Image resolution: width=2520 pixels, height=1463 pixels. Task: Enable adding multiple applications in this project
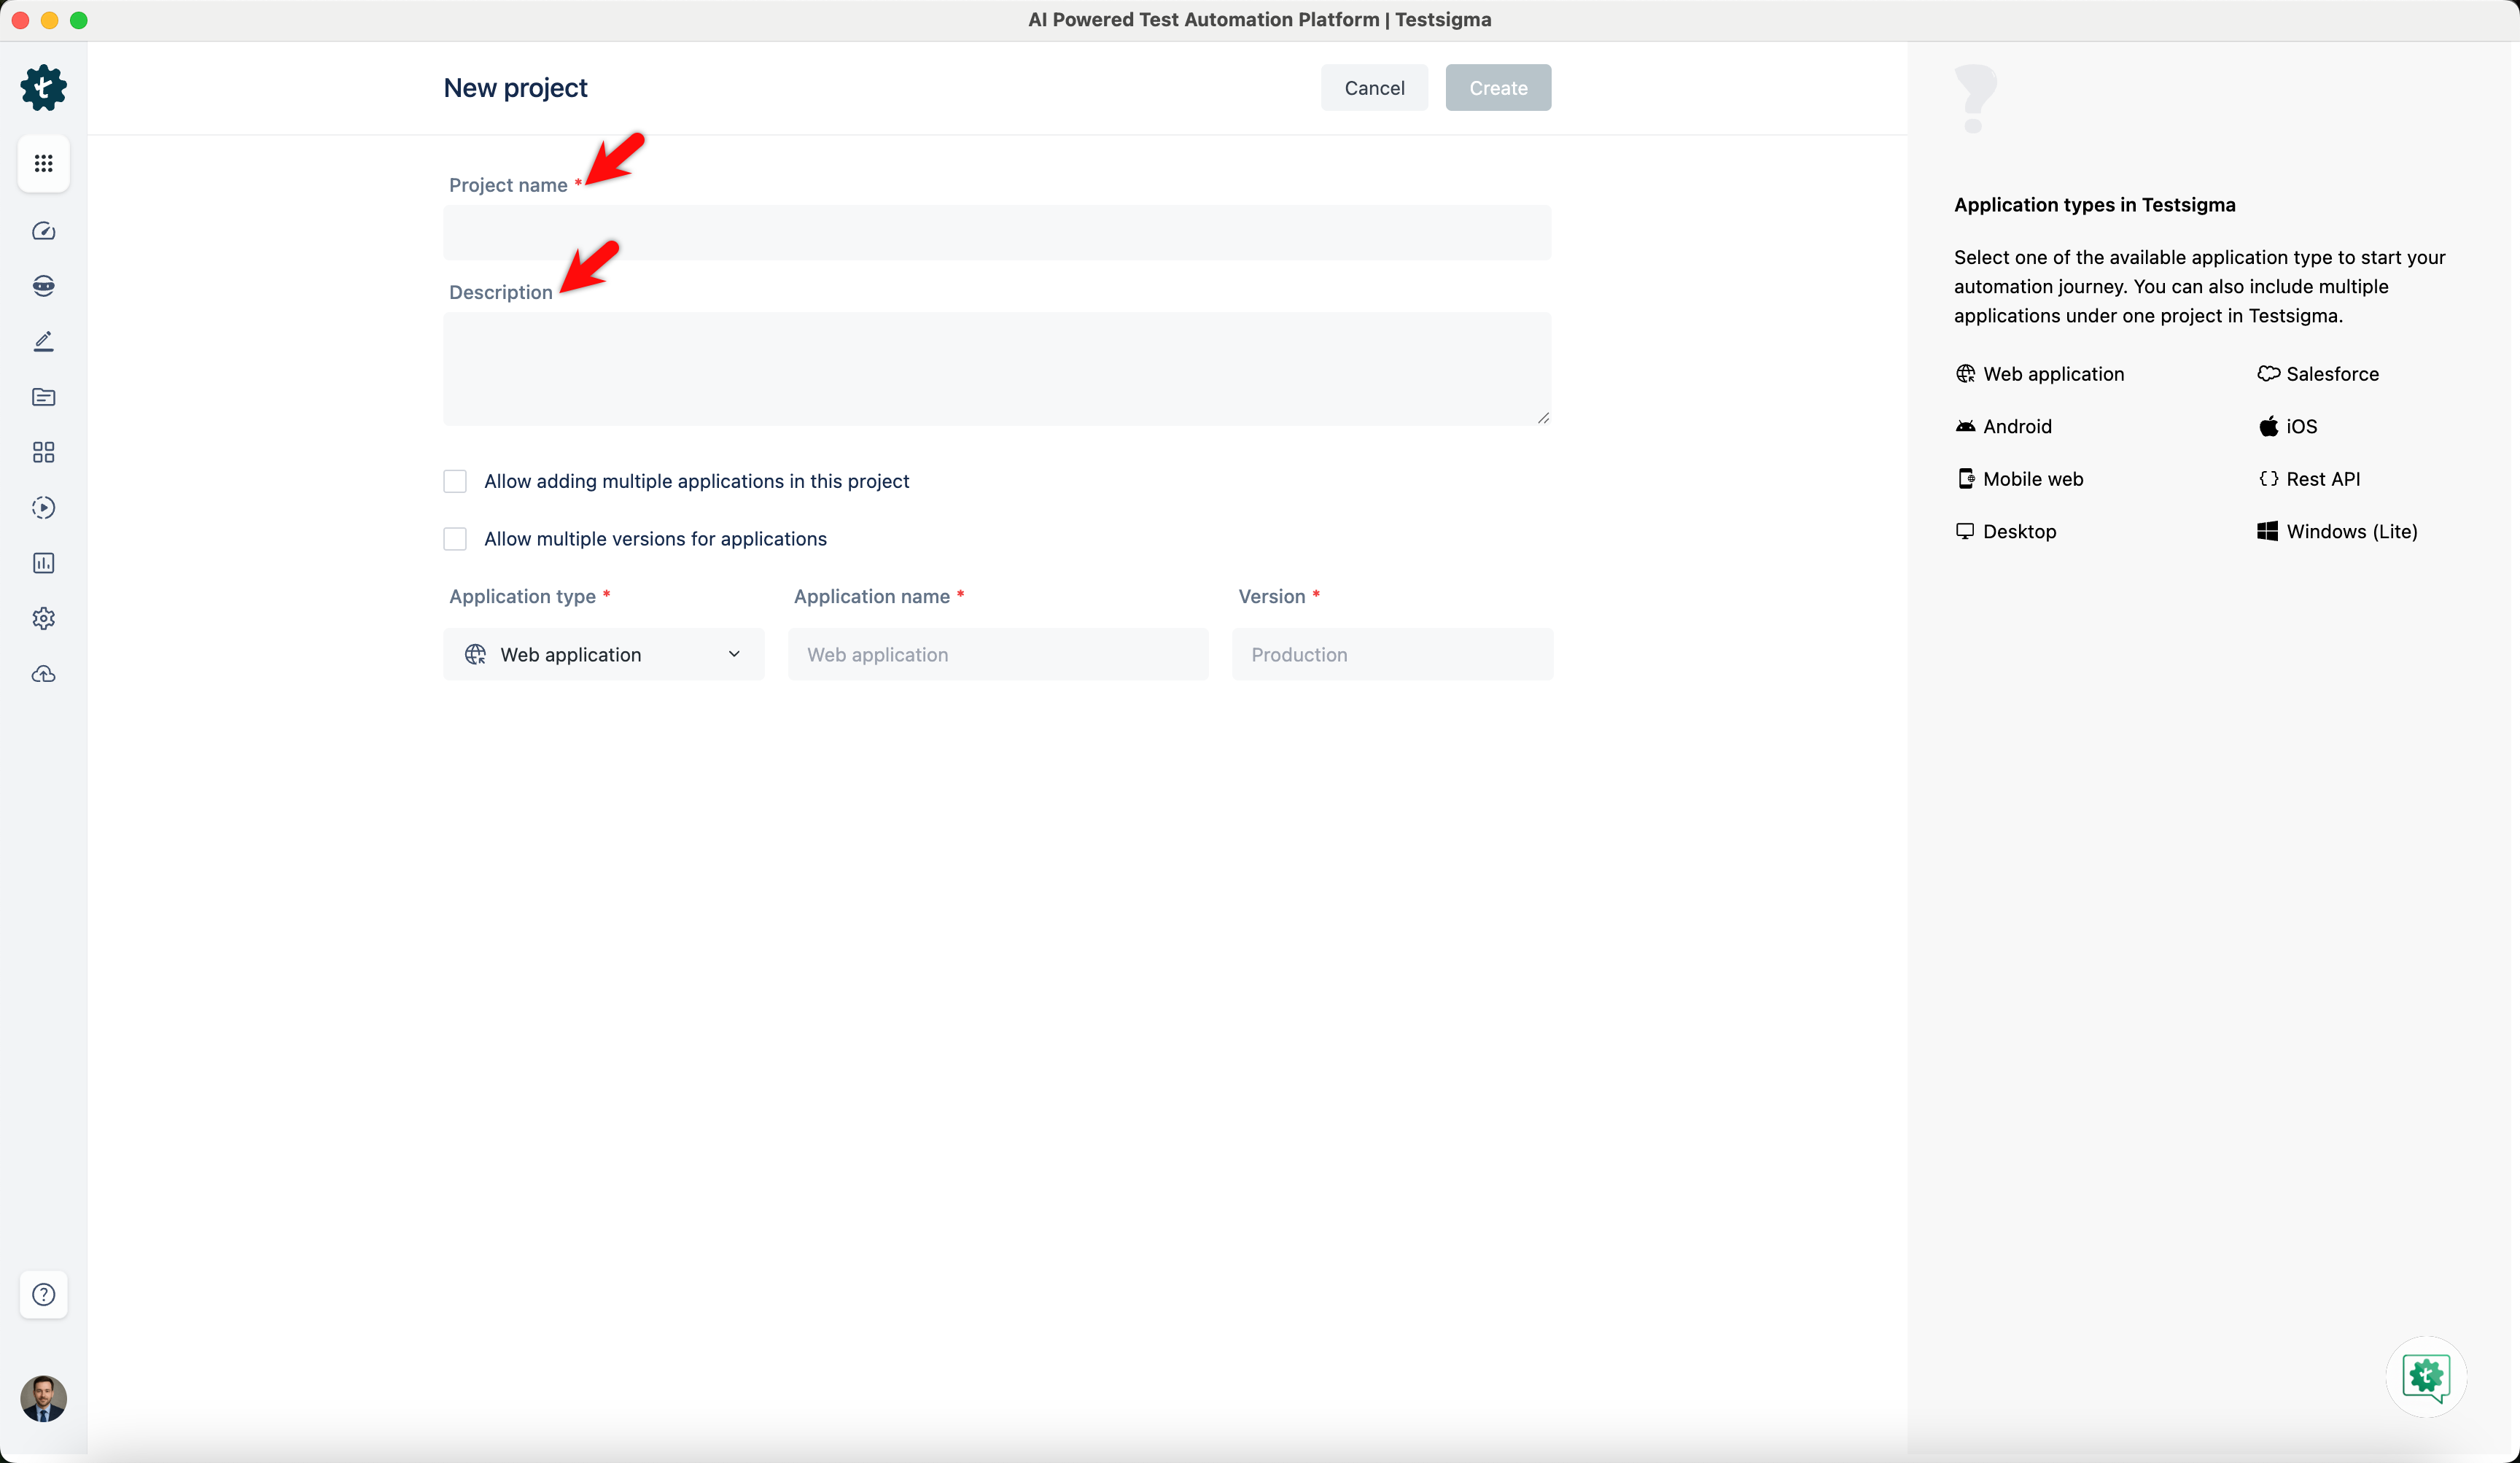pyautogui.click(x=454, y=480)
